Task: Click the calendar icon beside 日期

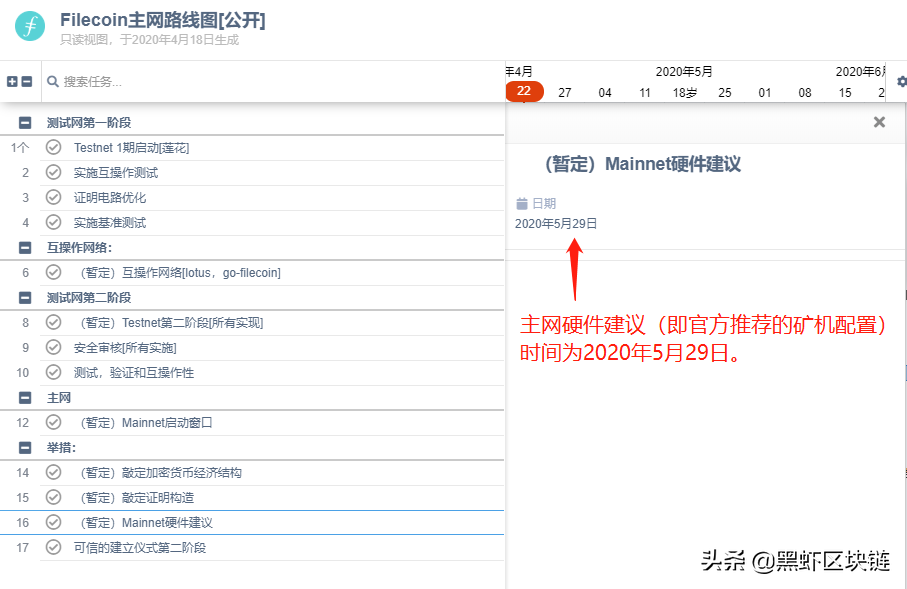Action: click(x=524, y=202)
